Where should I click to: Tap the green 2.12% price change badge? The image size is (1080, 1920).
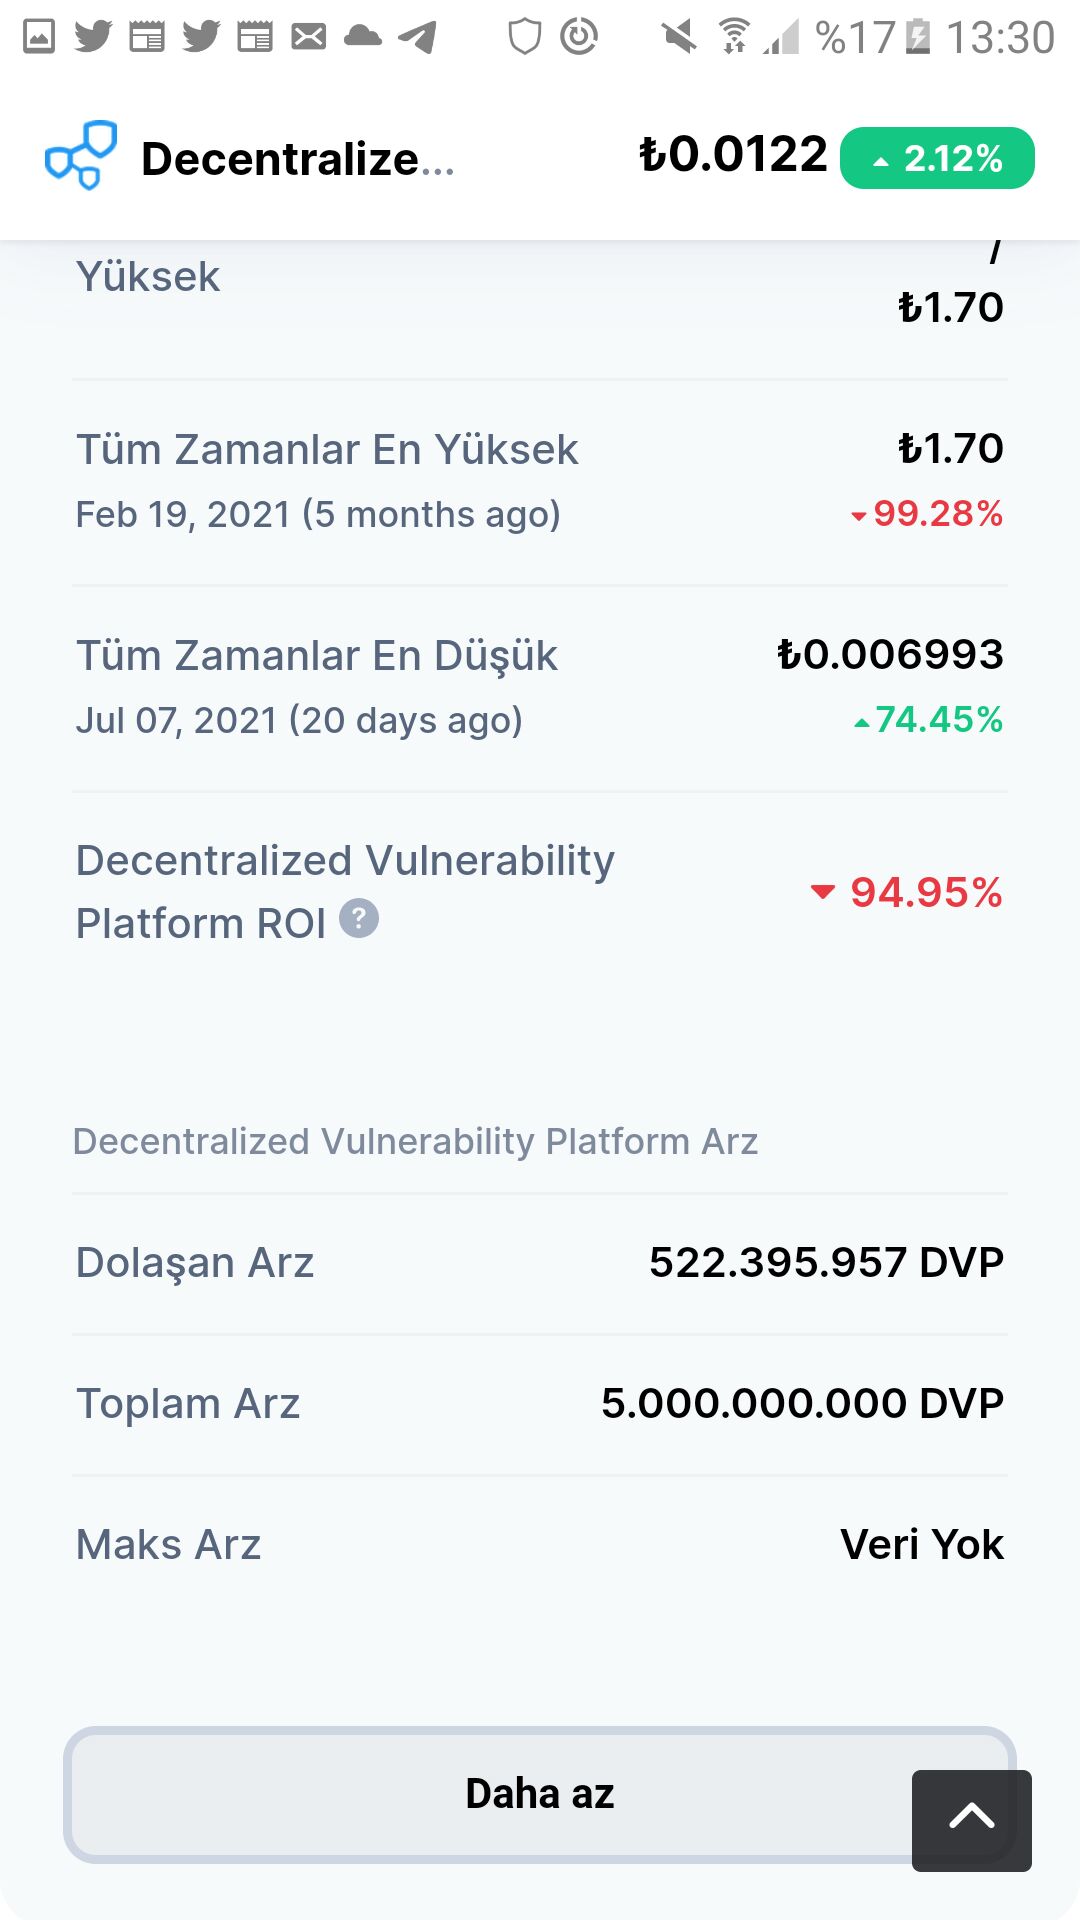click(937, 158)
